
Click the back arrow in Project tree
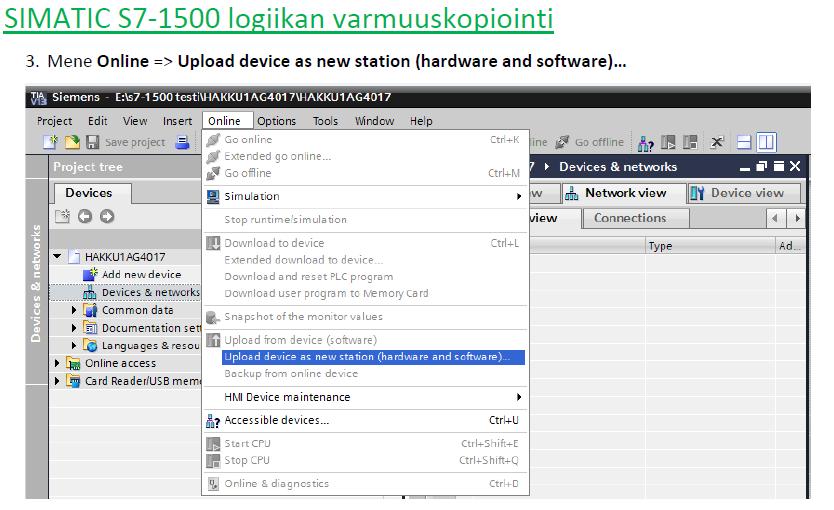[85, 216]
